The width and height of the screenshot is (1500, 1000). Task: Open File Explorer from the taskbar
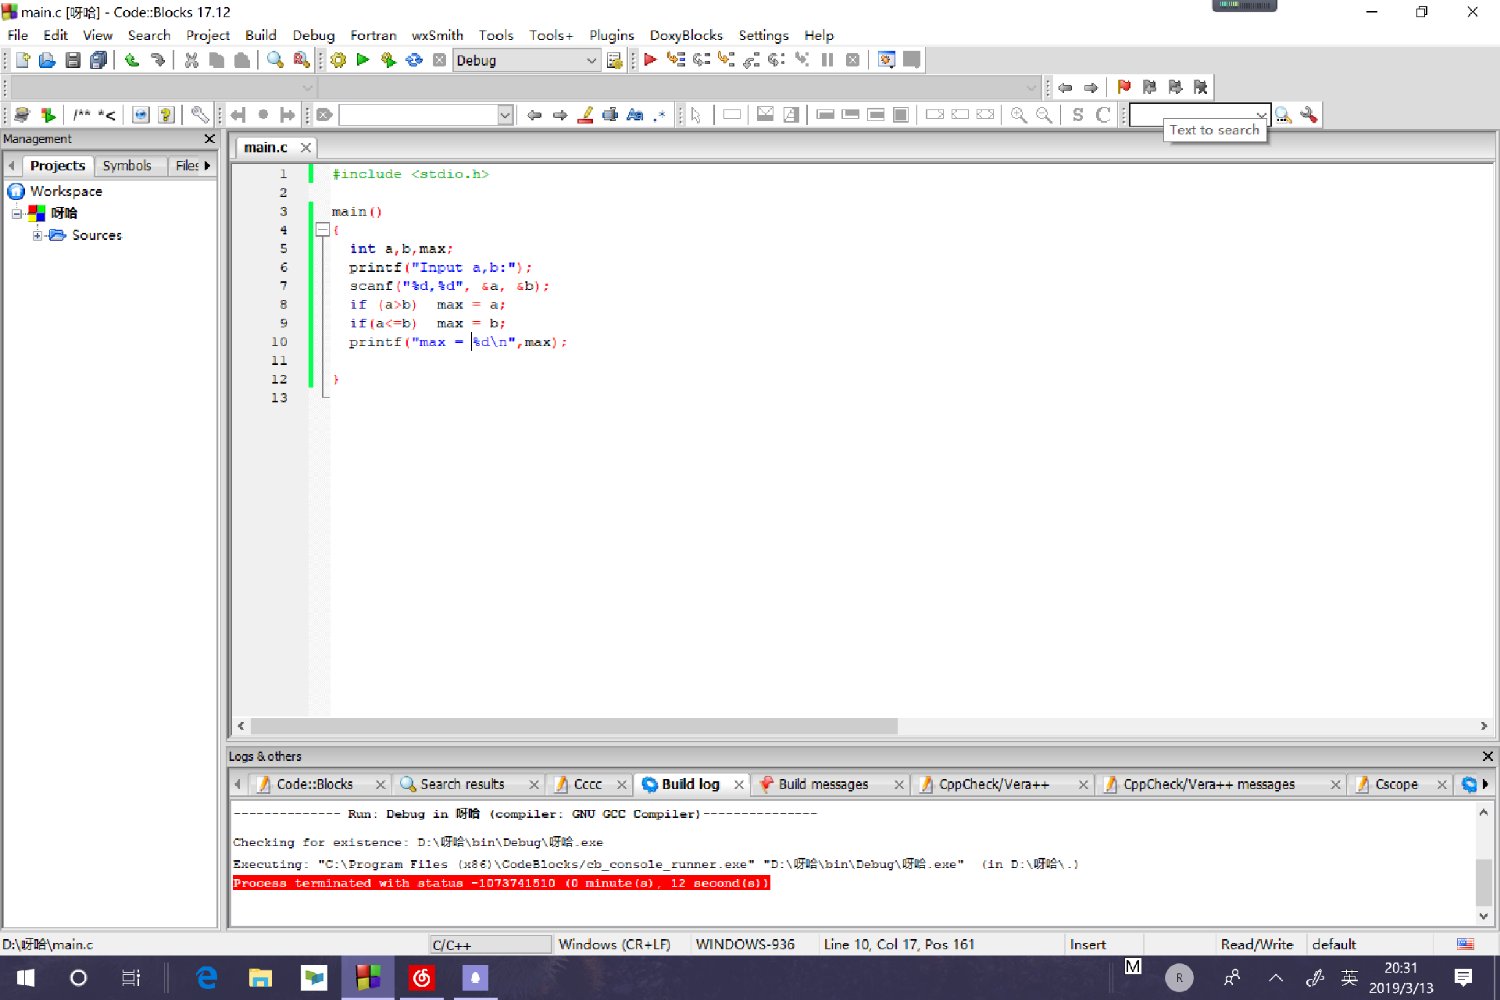[260, 978]
